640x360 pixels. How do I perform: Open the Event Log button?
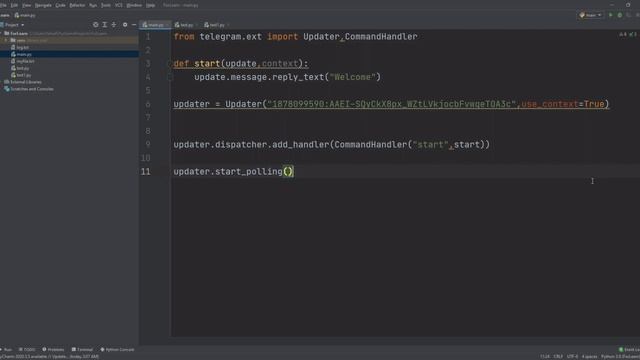629,350
